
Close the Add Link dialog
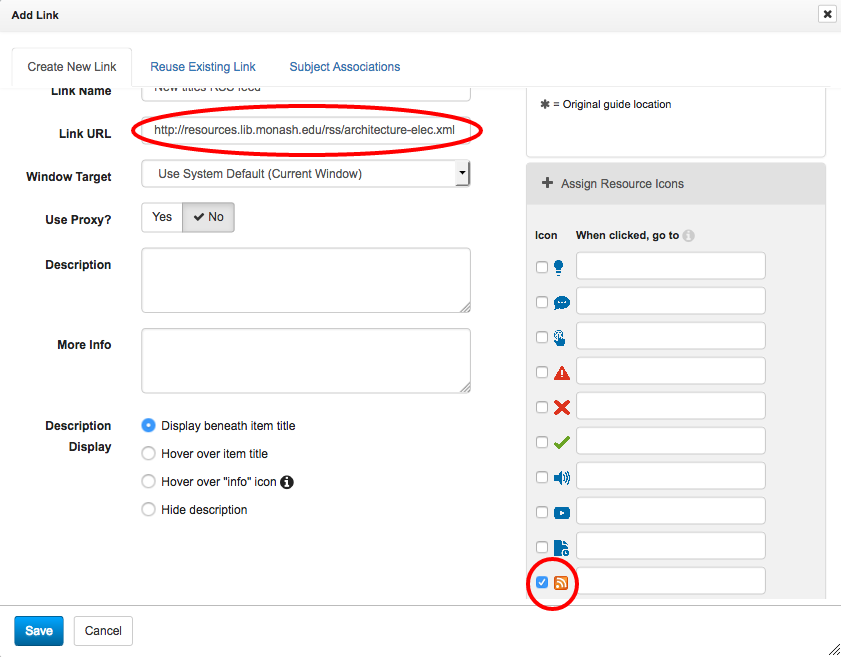coord(827,14)
